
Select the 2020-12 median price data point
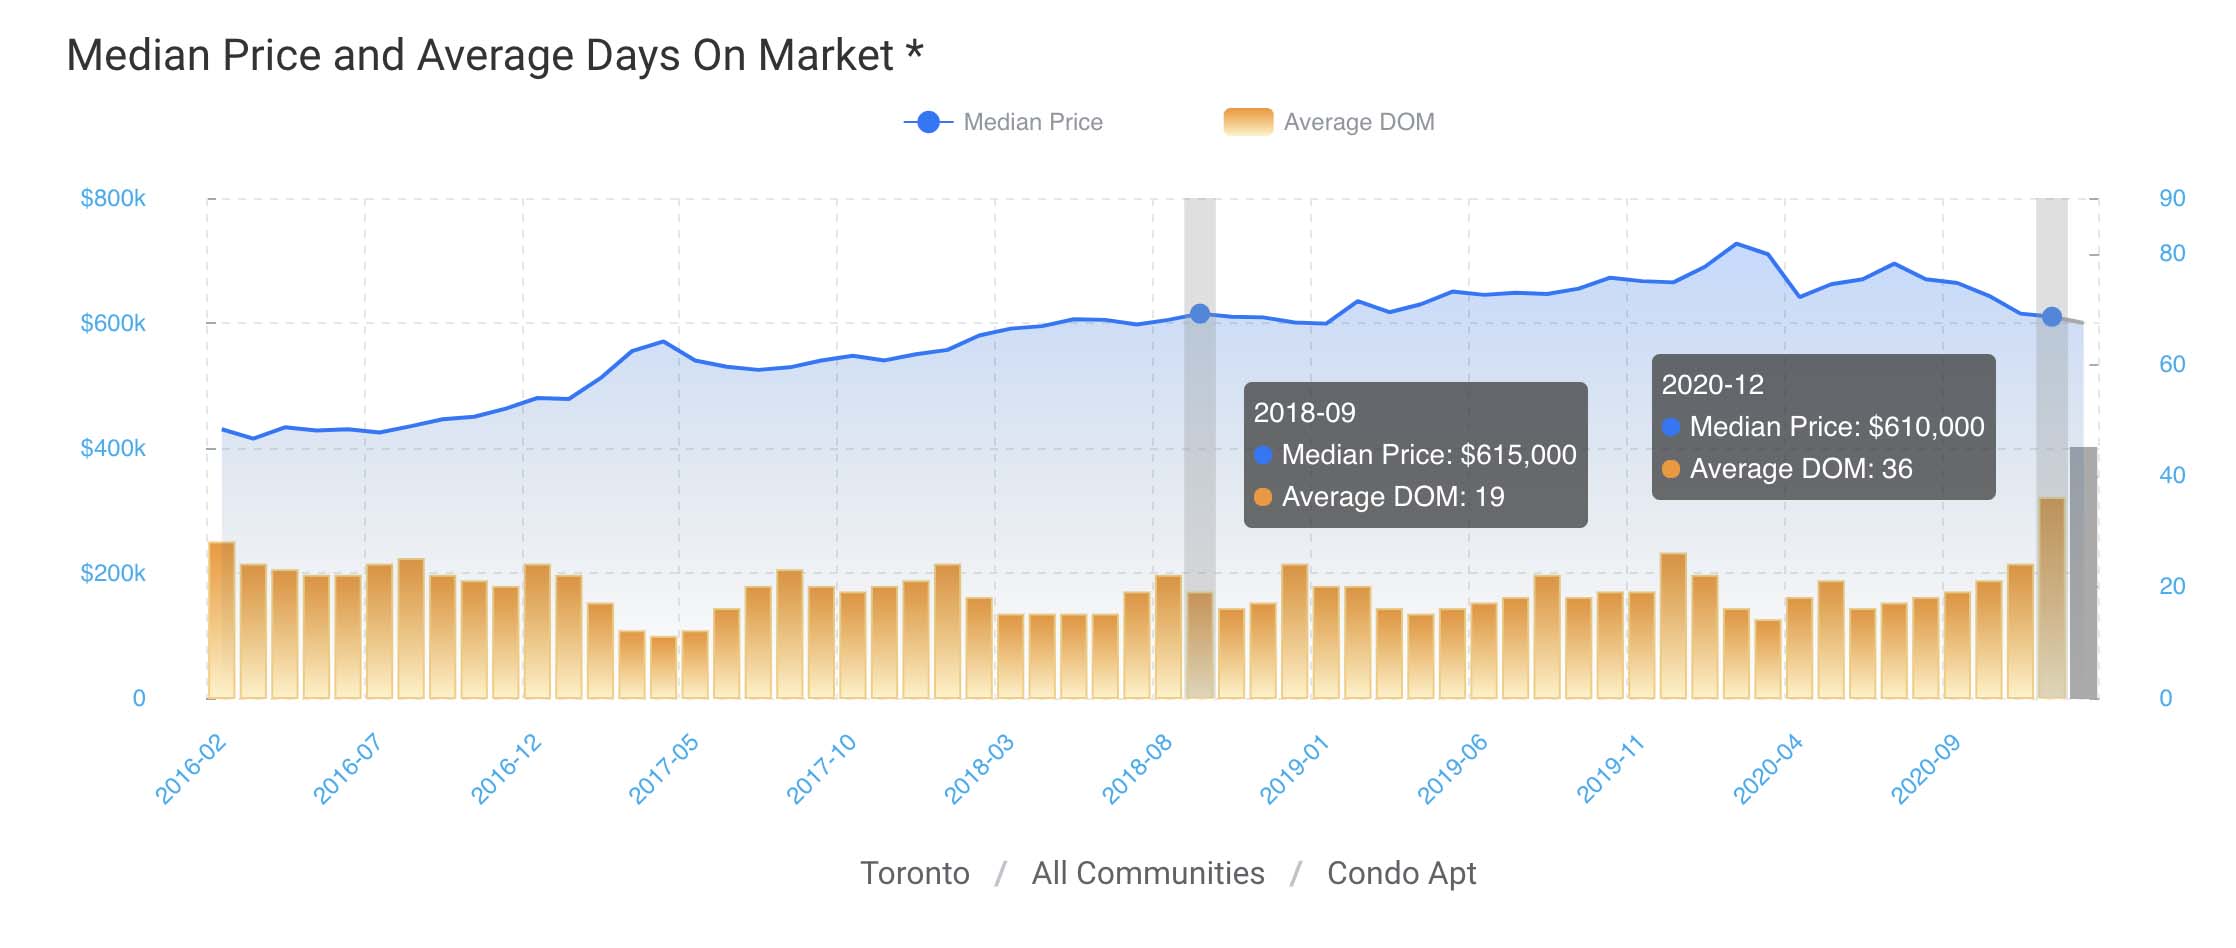(2052, 317)
